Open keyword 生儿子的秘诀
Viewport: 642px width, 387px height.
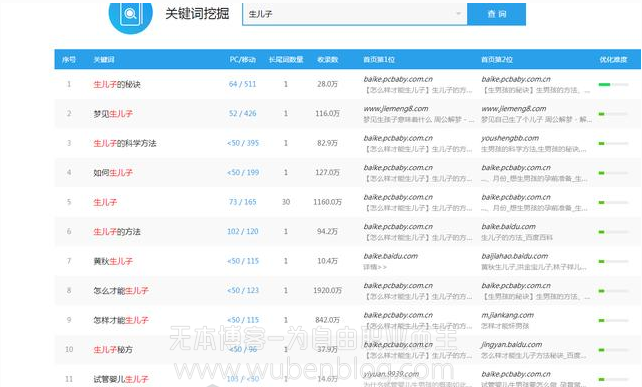pos(117,84)
